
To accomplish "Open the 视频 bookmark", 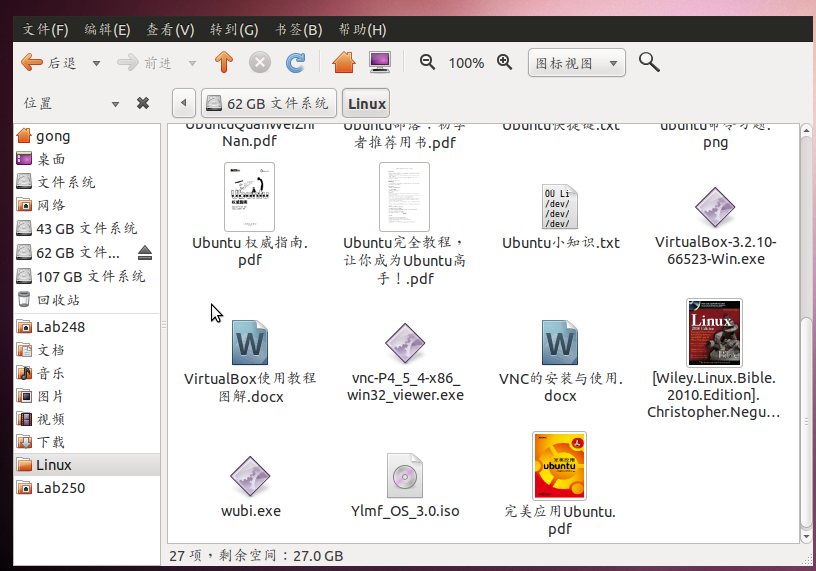I will click(x=87, y=419).
